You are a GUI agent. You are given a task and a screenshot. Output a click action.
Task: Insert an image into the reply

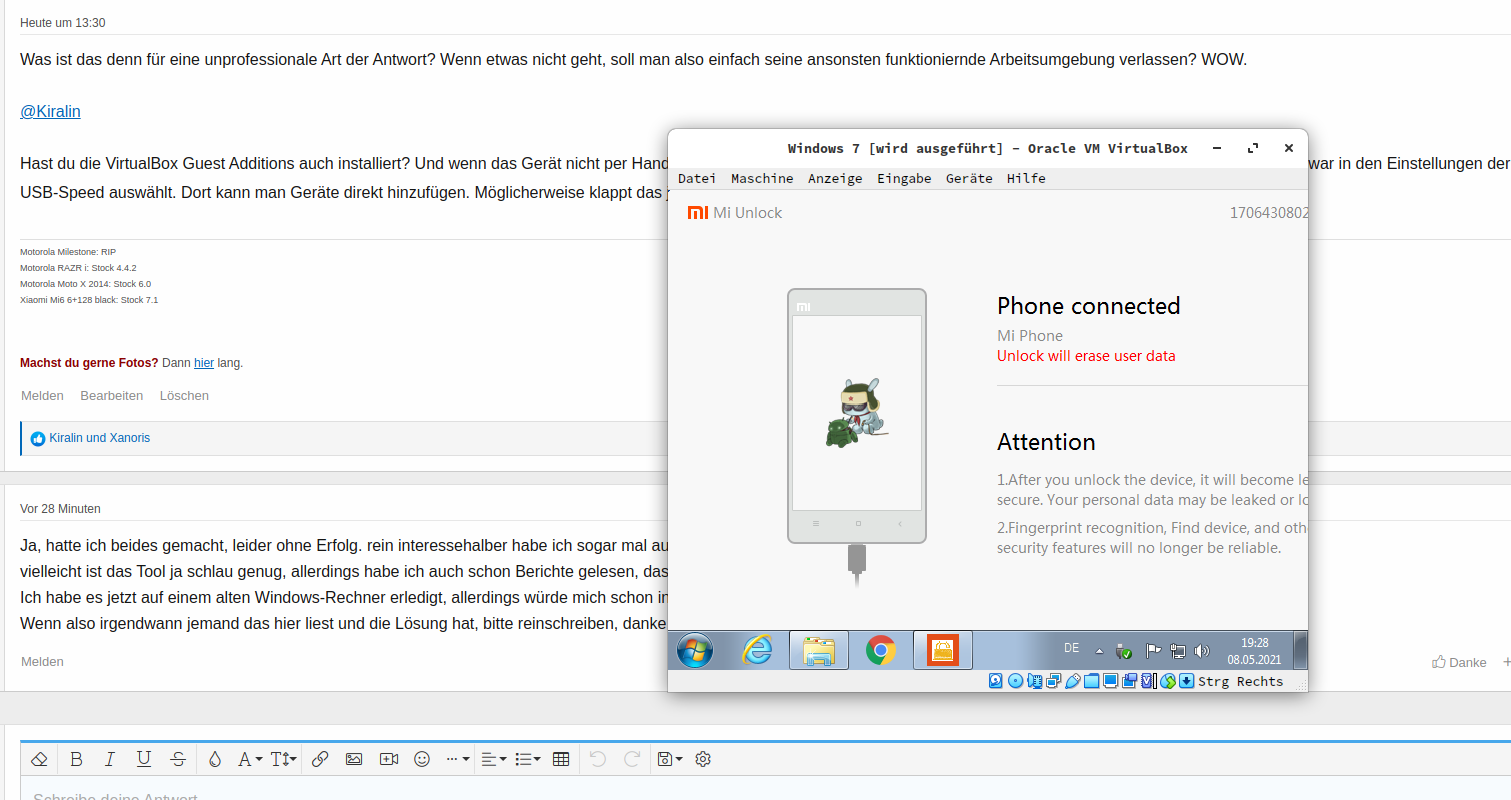pos(354,759)
